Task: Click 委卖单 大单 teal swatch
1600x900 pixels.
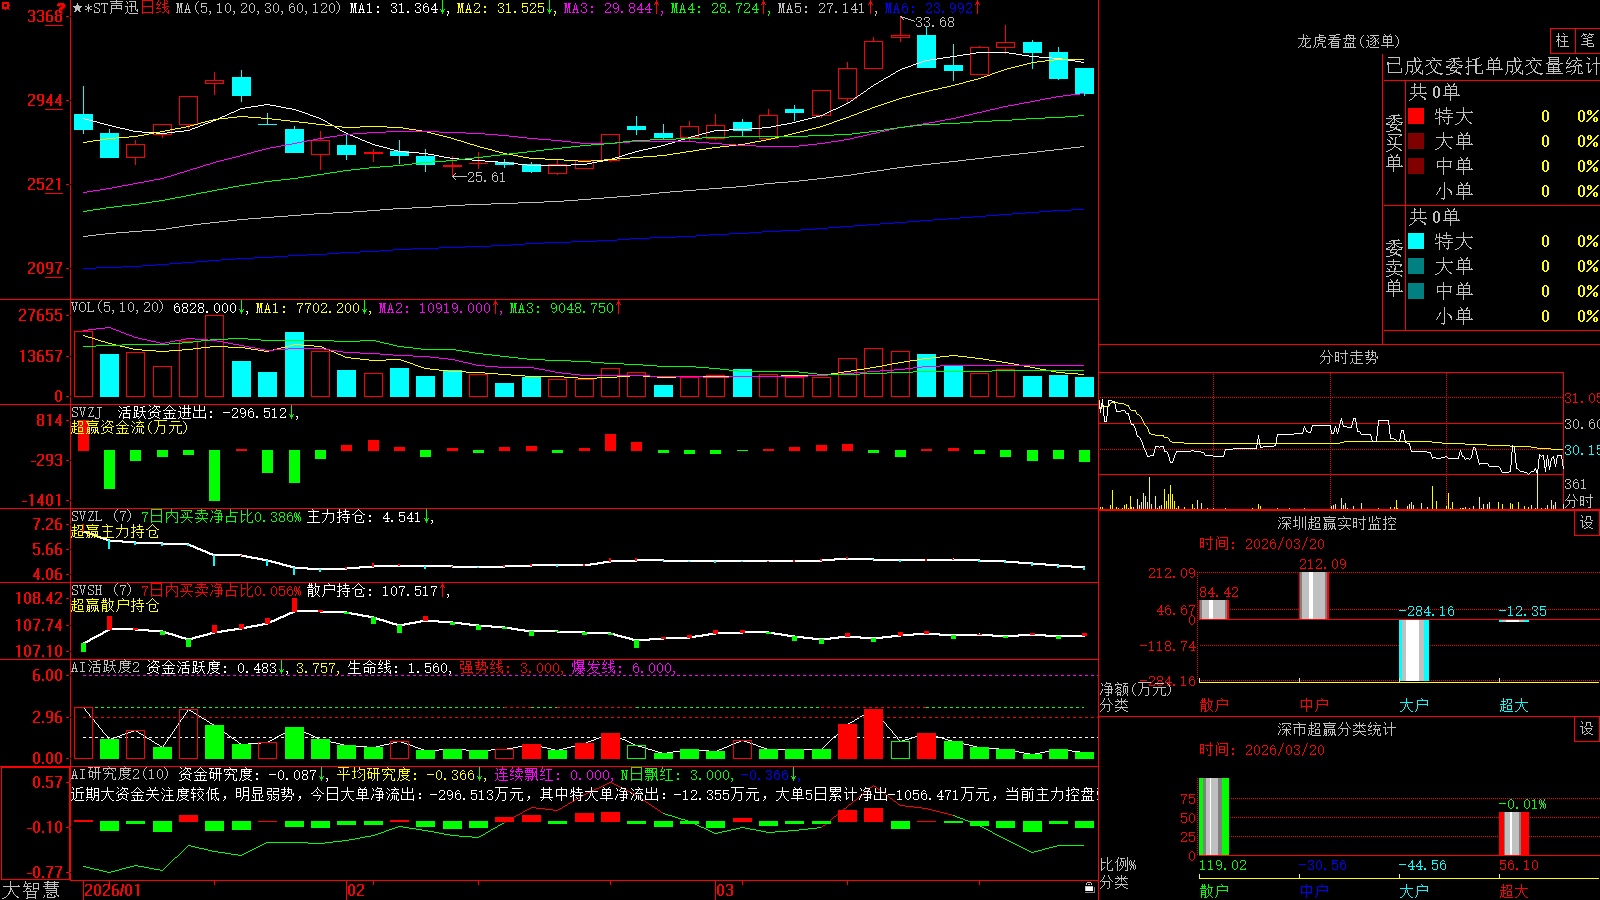Action: coord(1416,266)
